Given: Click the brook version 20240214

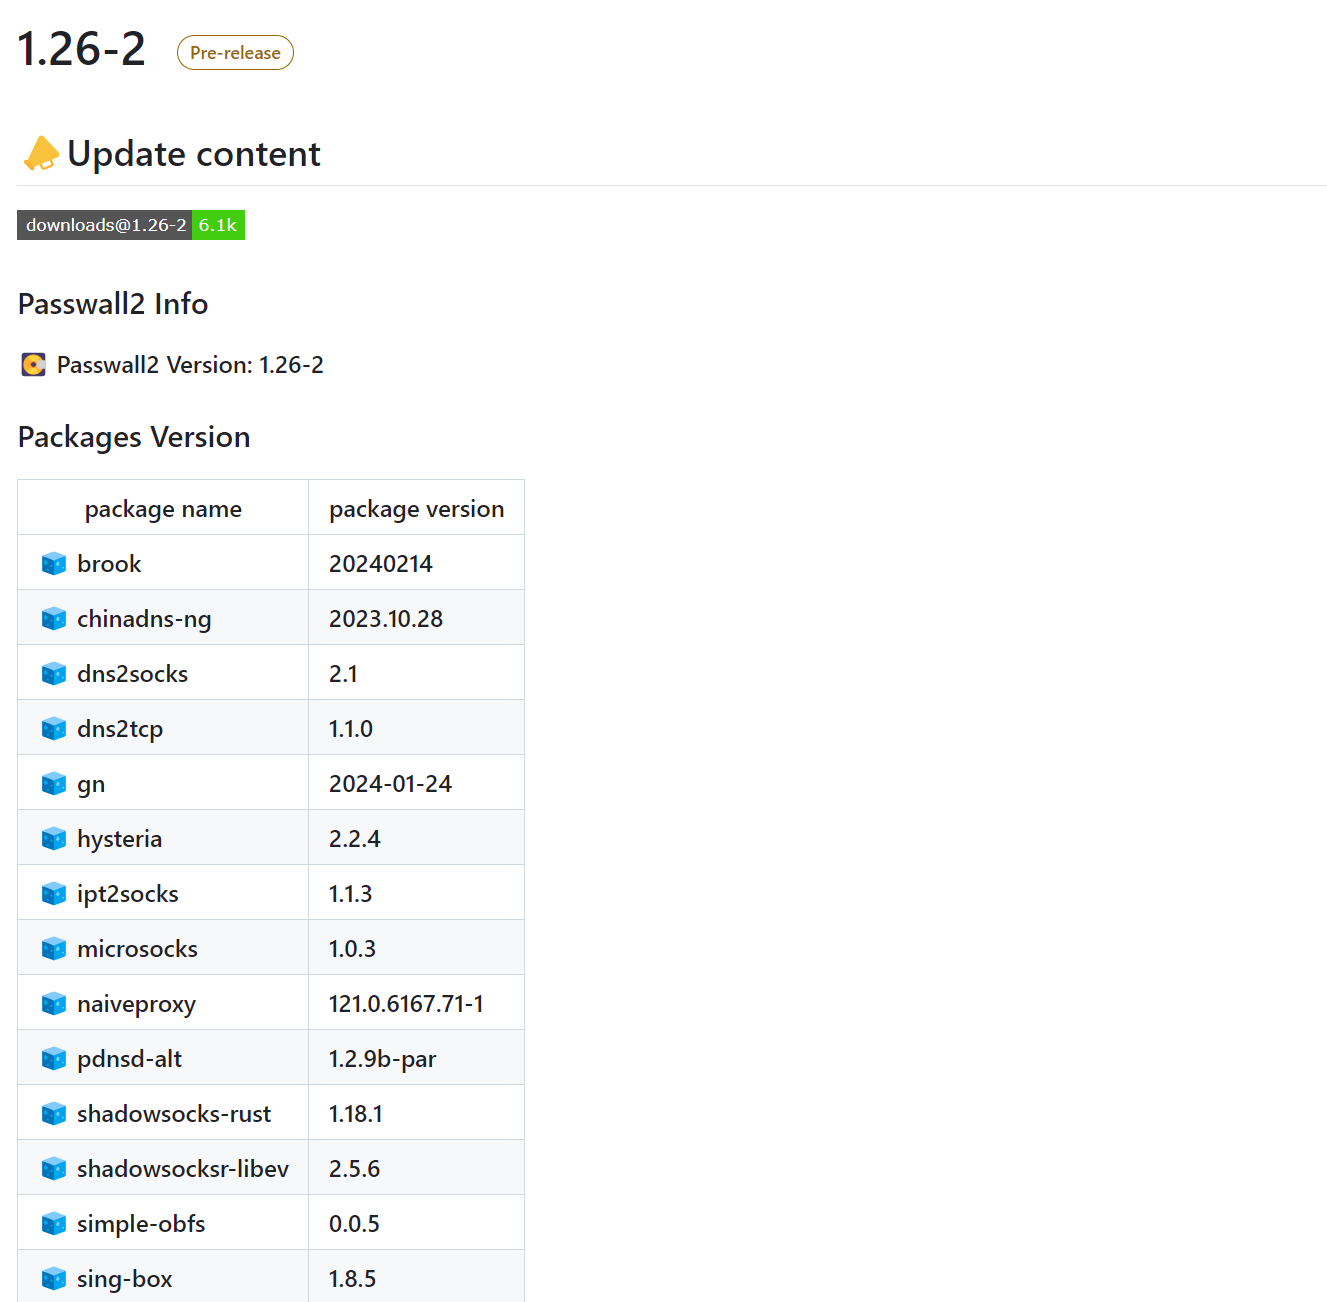Looking at the screenshot, I should (381, 564).
